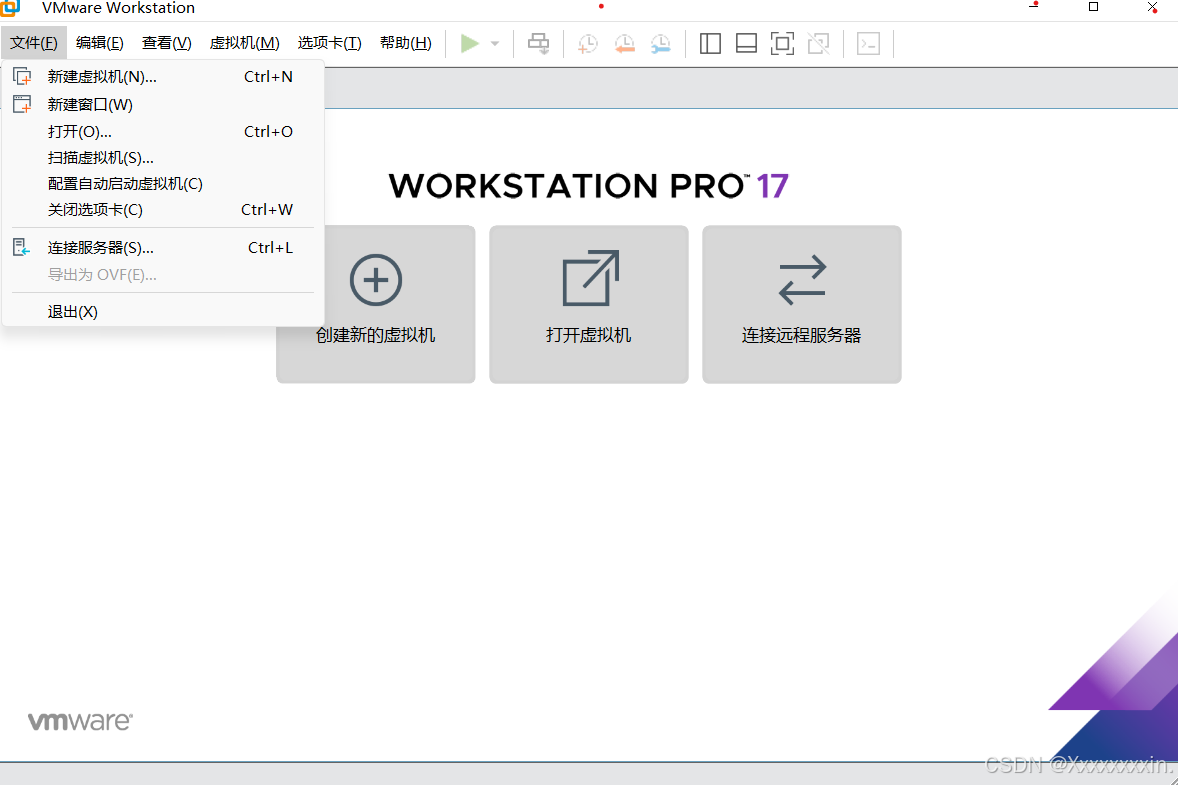
Task: Select 扫描虚拟机(S)... menu entry
Action: [x=163, y=158]
